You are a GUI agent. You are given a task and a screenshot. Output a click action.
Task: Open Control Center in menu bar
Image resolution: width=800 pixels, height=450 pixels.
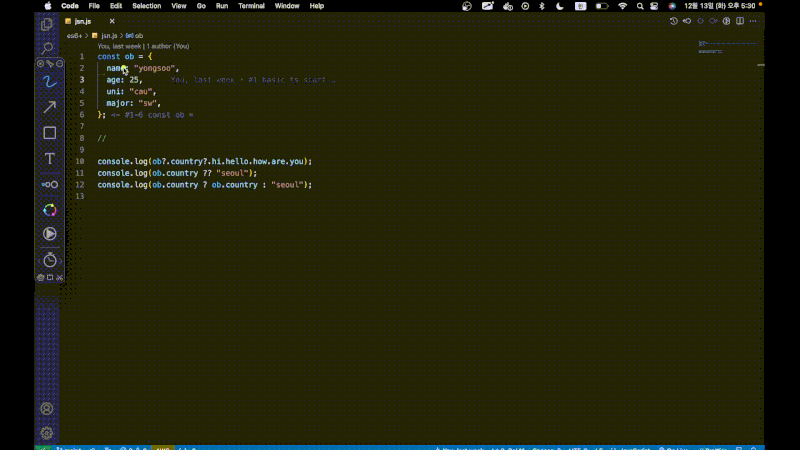coord(654,6)
